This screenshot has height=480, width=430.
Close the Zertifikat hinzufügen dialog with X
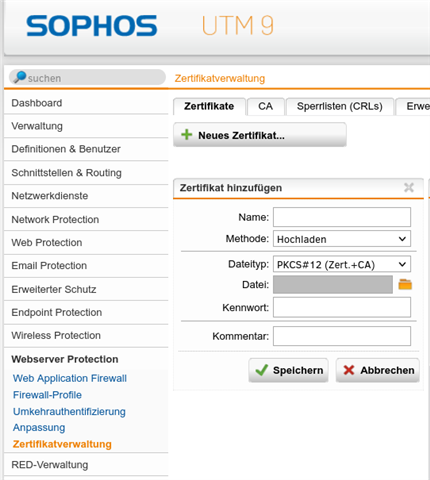(409, 188)
